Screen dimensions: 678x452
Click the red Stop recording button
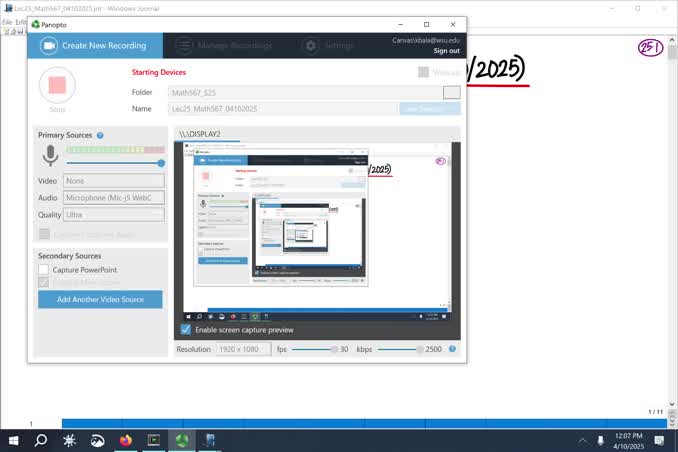coord(57,85)
